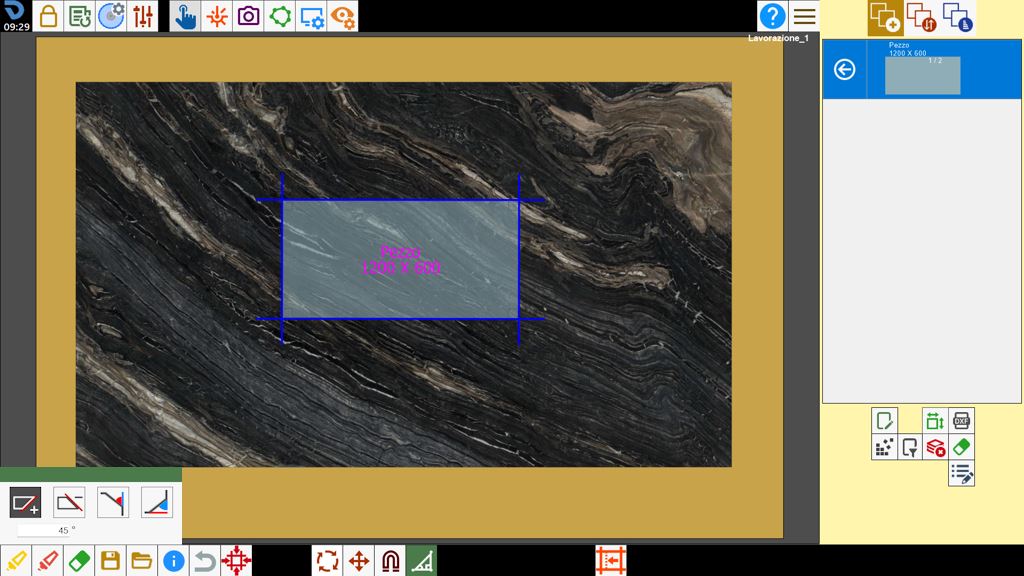1024x576 pixels.
Task: Select the add cut rectangle tool
Action: click(25, 503)
